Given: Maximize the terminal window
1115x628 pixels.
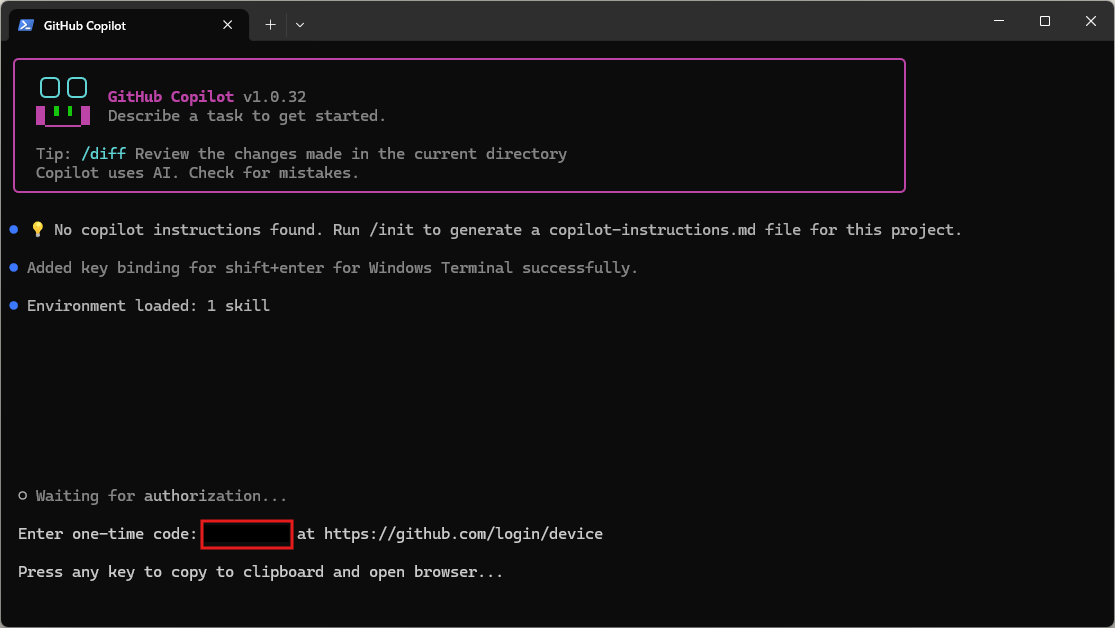Looking at the screenshot, I should 1045,21.
